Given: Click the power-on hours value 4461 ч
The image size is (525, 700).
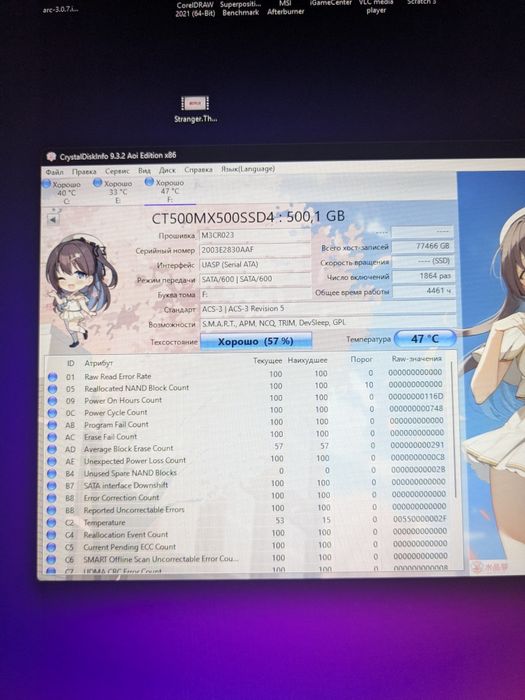Looking at the screenshot, I should point(423,291).
